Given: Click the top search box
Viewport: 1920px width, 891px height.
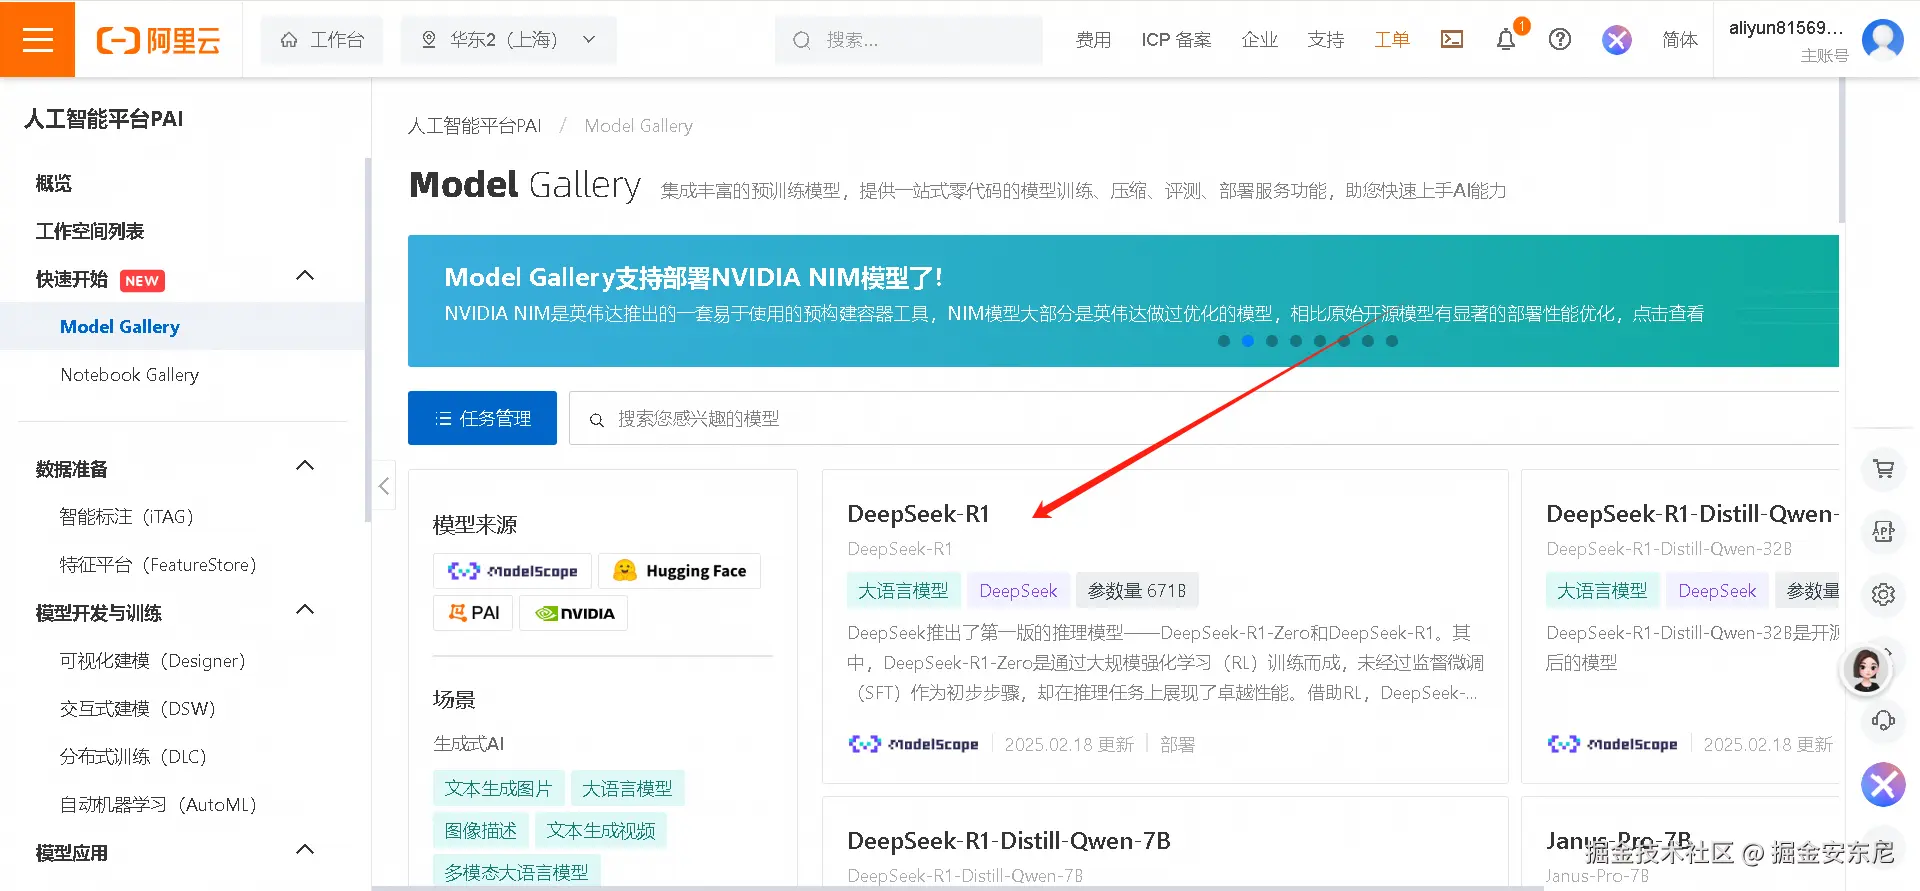Looking at the screenshot, I should (x=909, y=40).
